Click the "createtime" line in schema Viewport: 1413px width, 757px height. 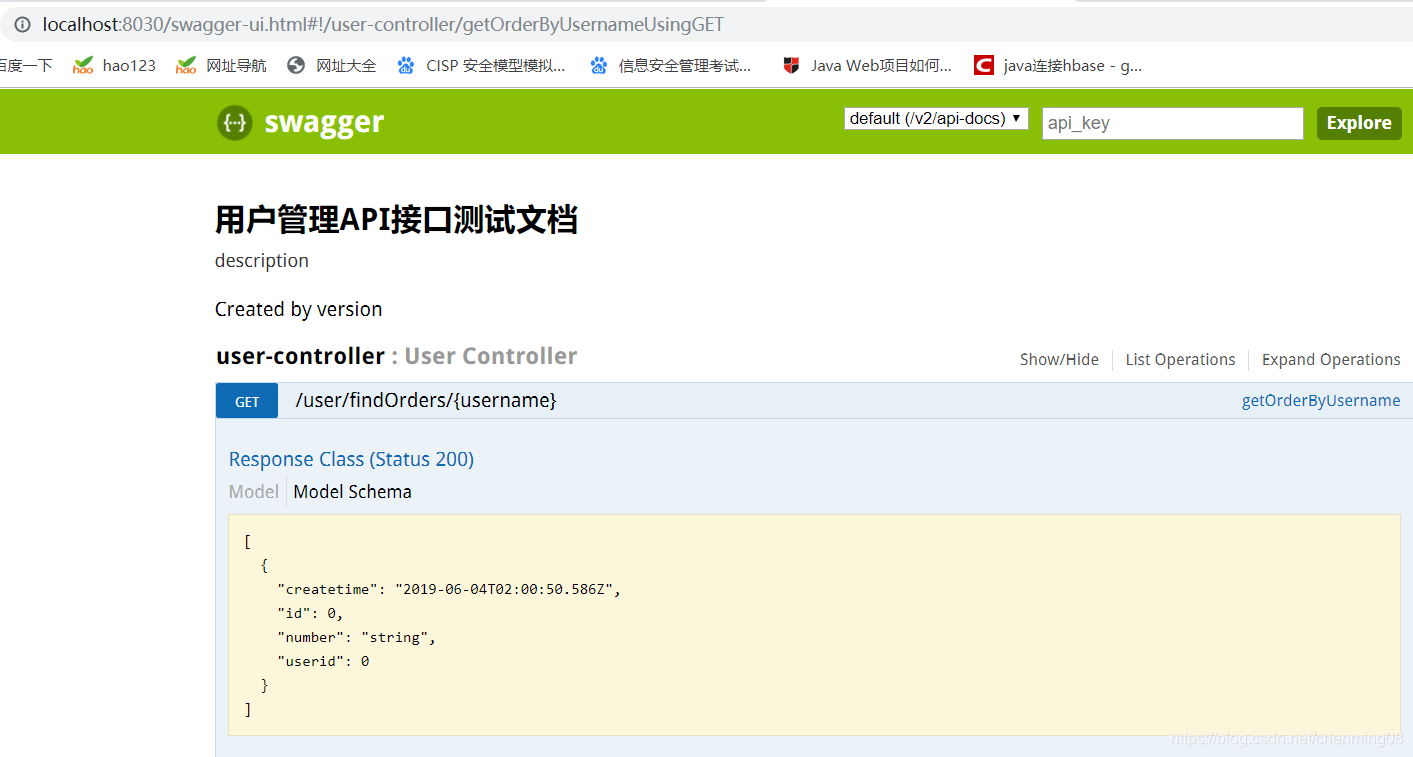(x=449, y=590)
